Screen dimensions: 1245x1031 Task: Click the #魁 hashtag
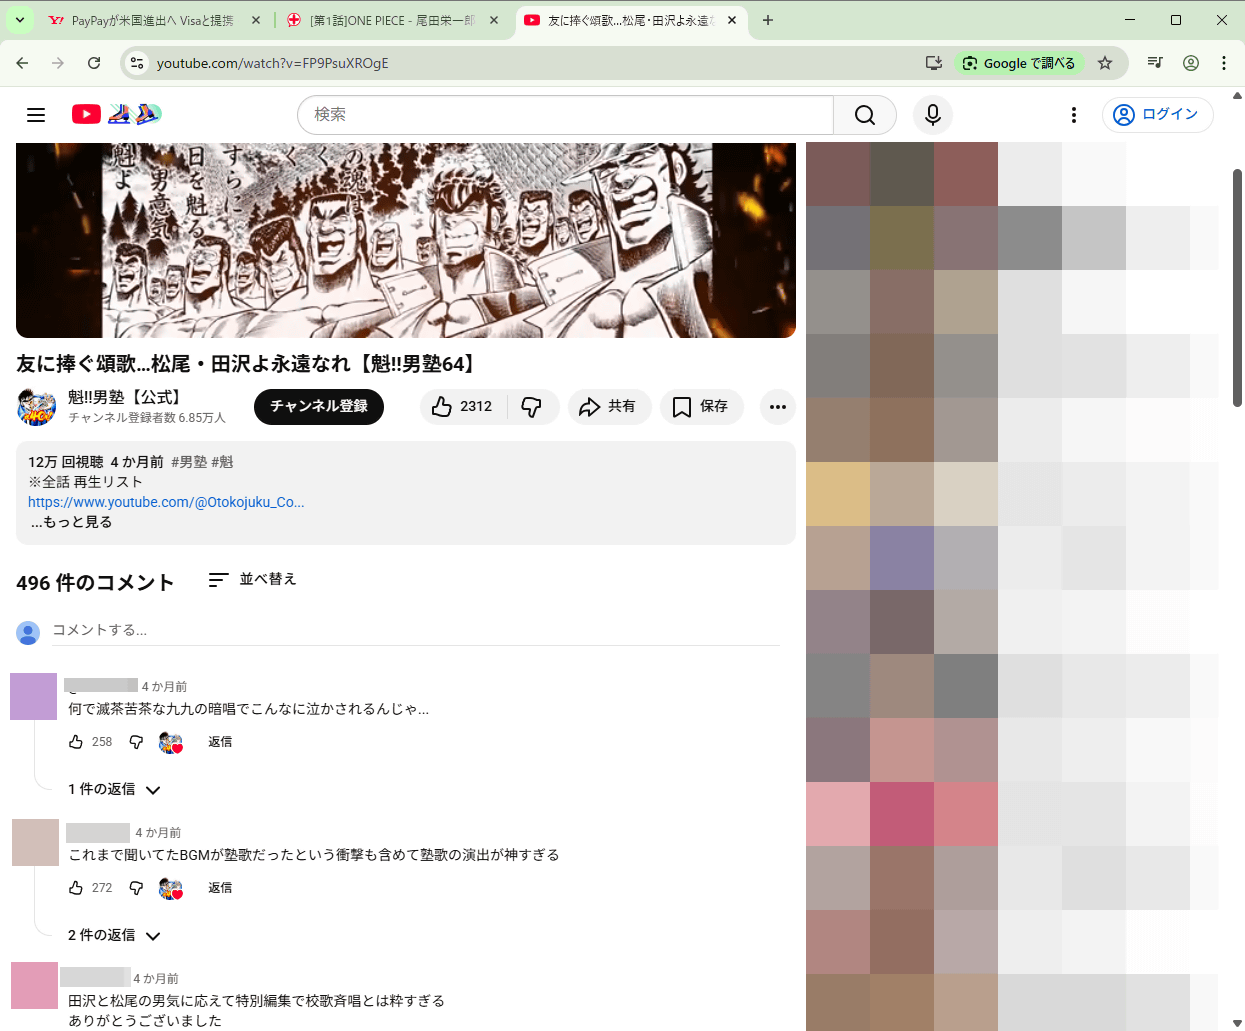click(222, 462)
